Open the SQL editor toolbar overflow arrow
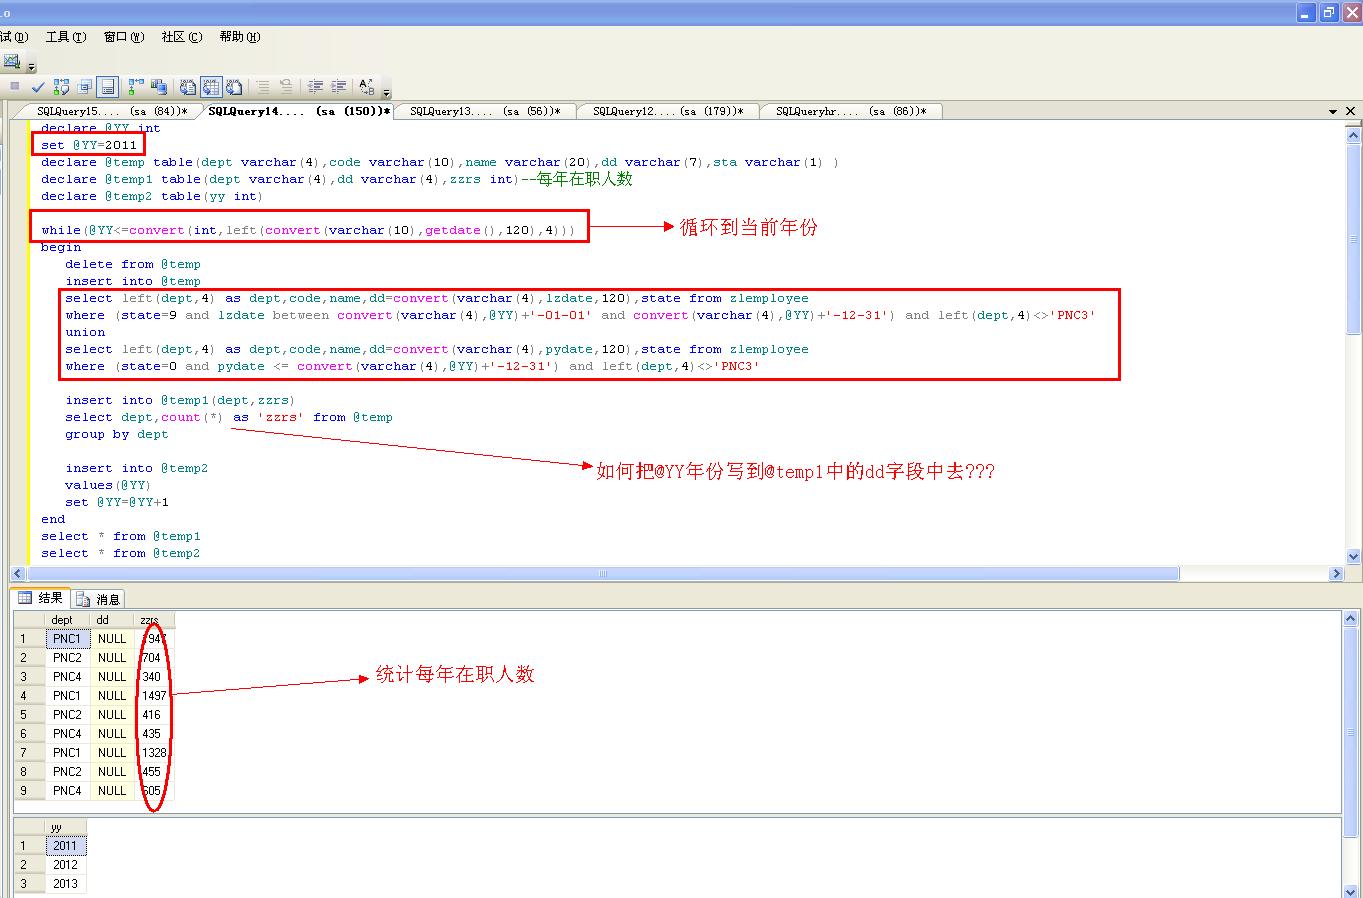Viewport: 1363px width, 898px height. pyautogui.click(x=386, y=91)
